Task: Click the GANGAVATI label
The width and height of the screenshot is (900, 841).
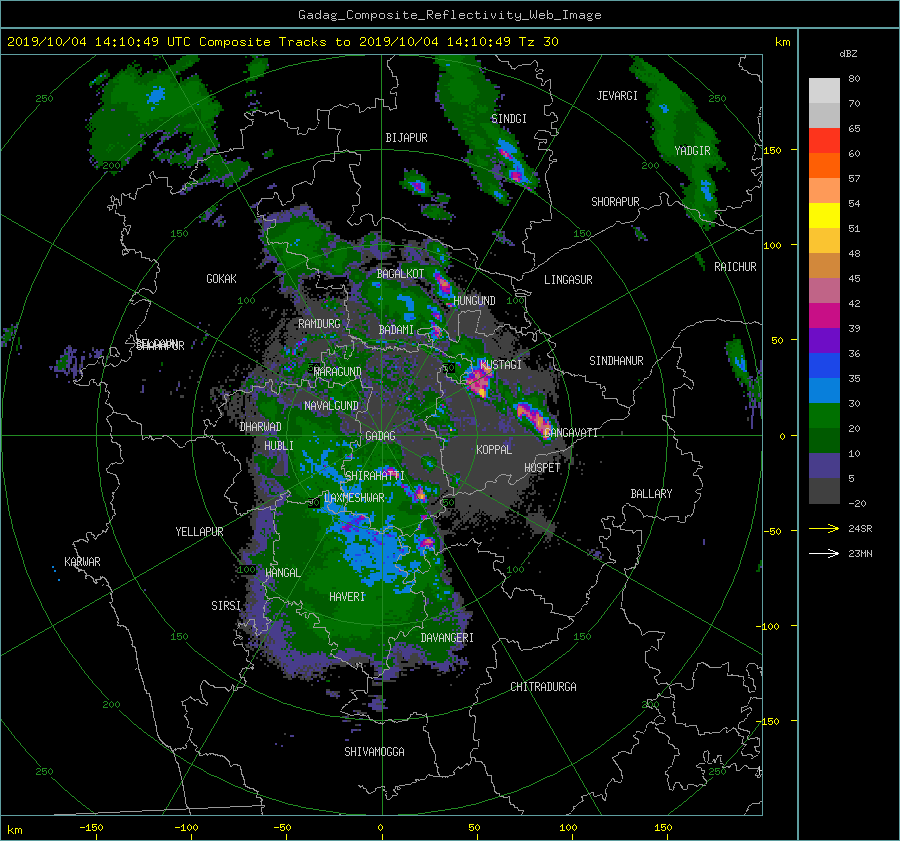Action: point(571,433)
